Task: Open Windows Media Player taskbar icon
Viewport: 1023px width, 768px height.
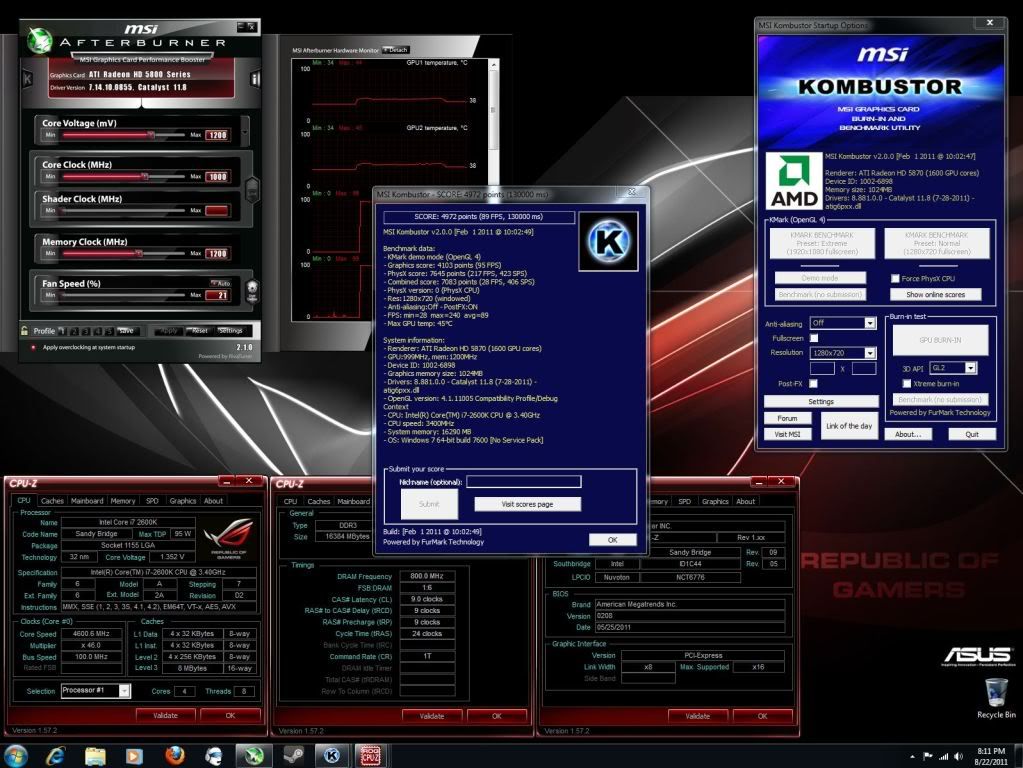Action: [134, 756]
